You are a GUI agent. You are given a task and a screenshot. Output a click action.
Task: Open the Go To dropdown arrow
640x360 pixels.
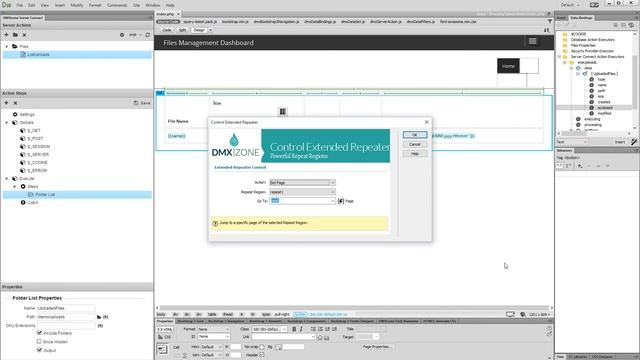tap(333, 201)
